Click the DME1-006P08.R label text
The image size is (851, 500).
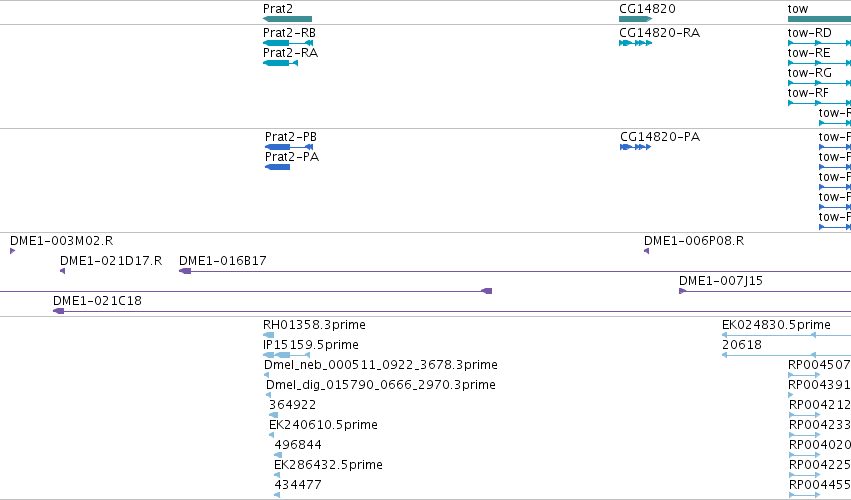(x=694, y=240)
